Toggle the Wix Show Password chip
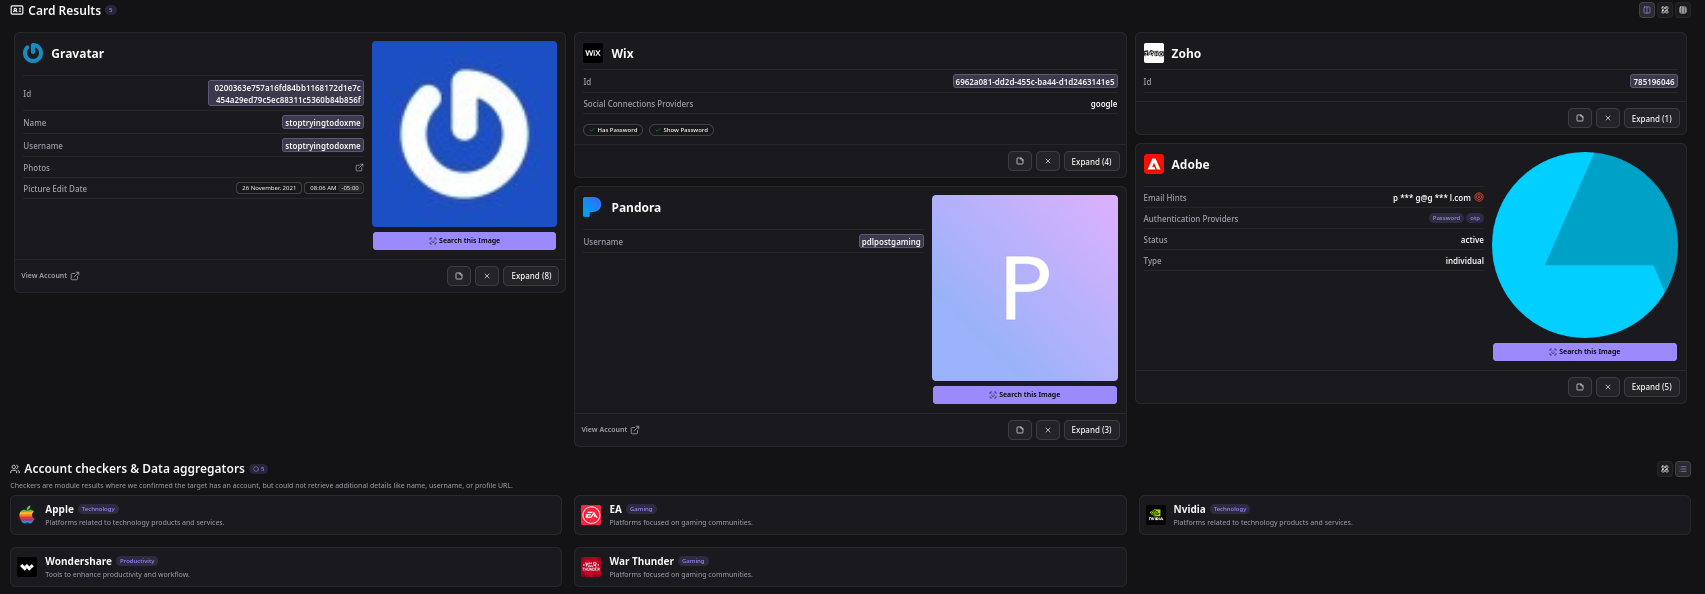The image size is (1705, 594). tap(681, 130)
